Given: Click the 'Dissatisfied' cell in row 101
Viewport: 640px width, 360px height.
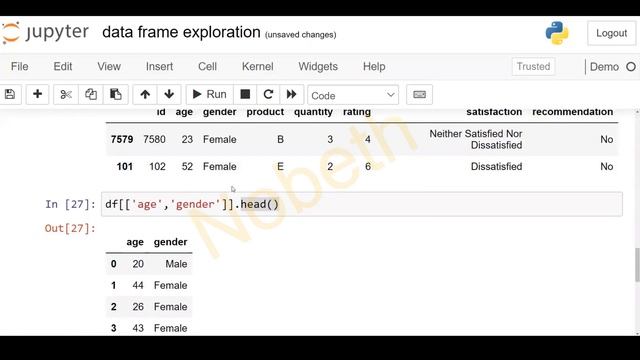Looking at the screenshot, I should click(496, 167).
